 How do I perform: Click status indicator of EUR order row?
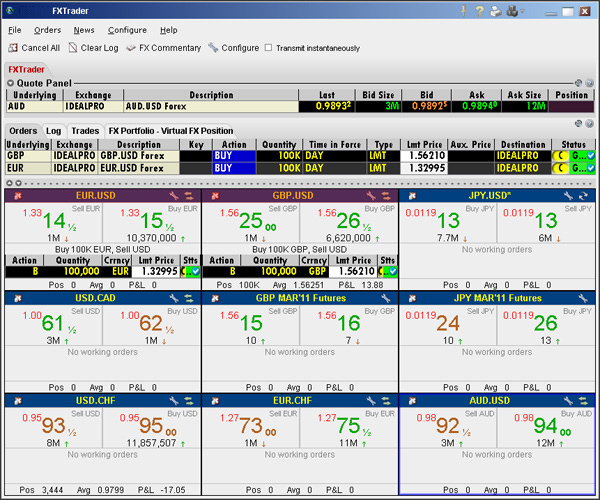pyautogui.click(x=573, y=168)
